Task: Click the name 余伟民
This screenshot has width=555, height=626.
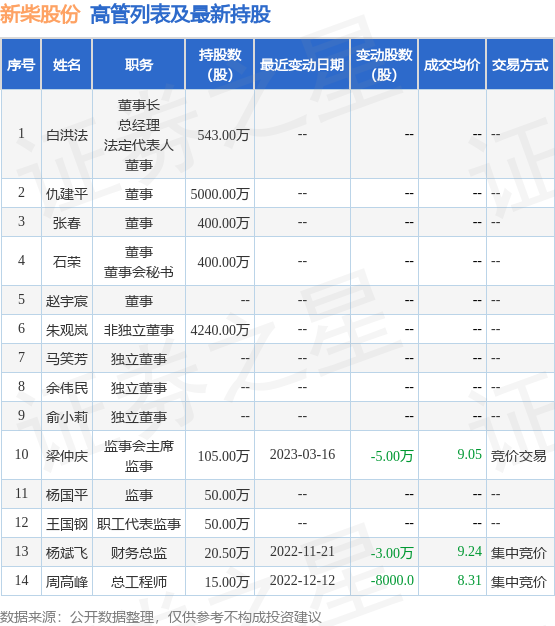Action: [x=67, y=388]
